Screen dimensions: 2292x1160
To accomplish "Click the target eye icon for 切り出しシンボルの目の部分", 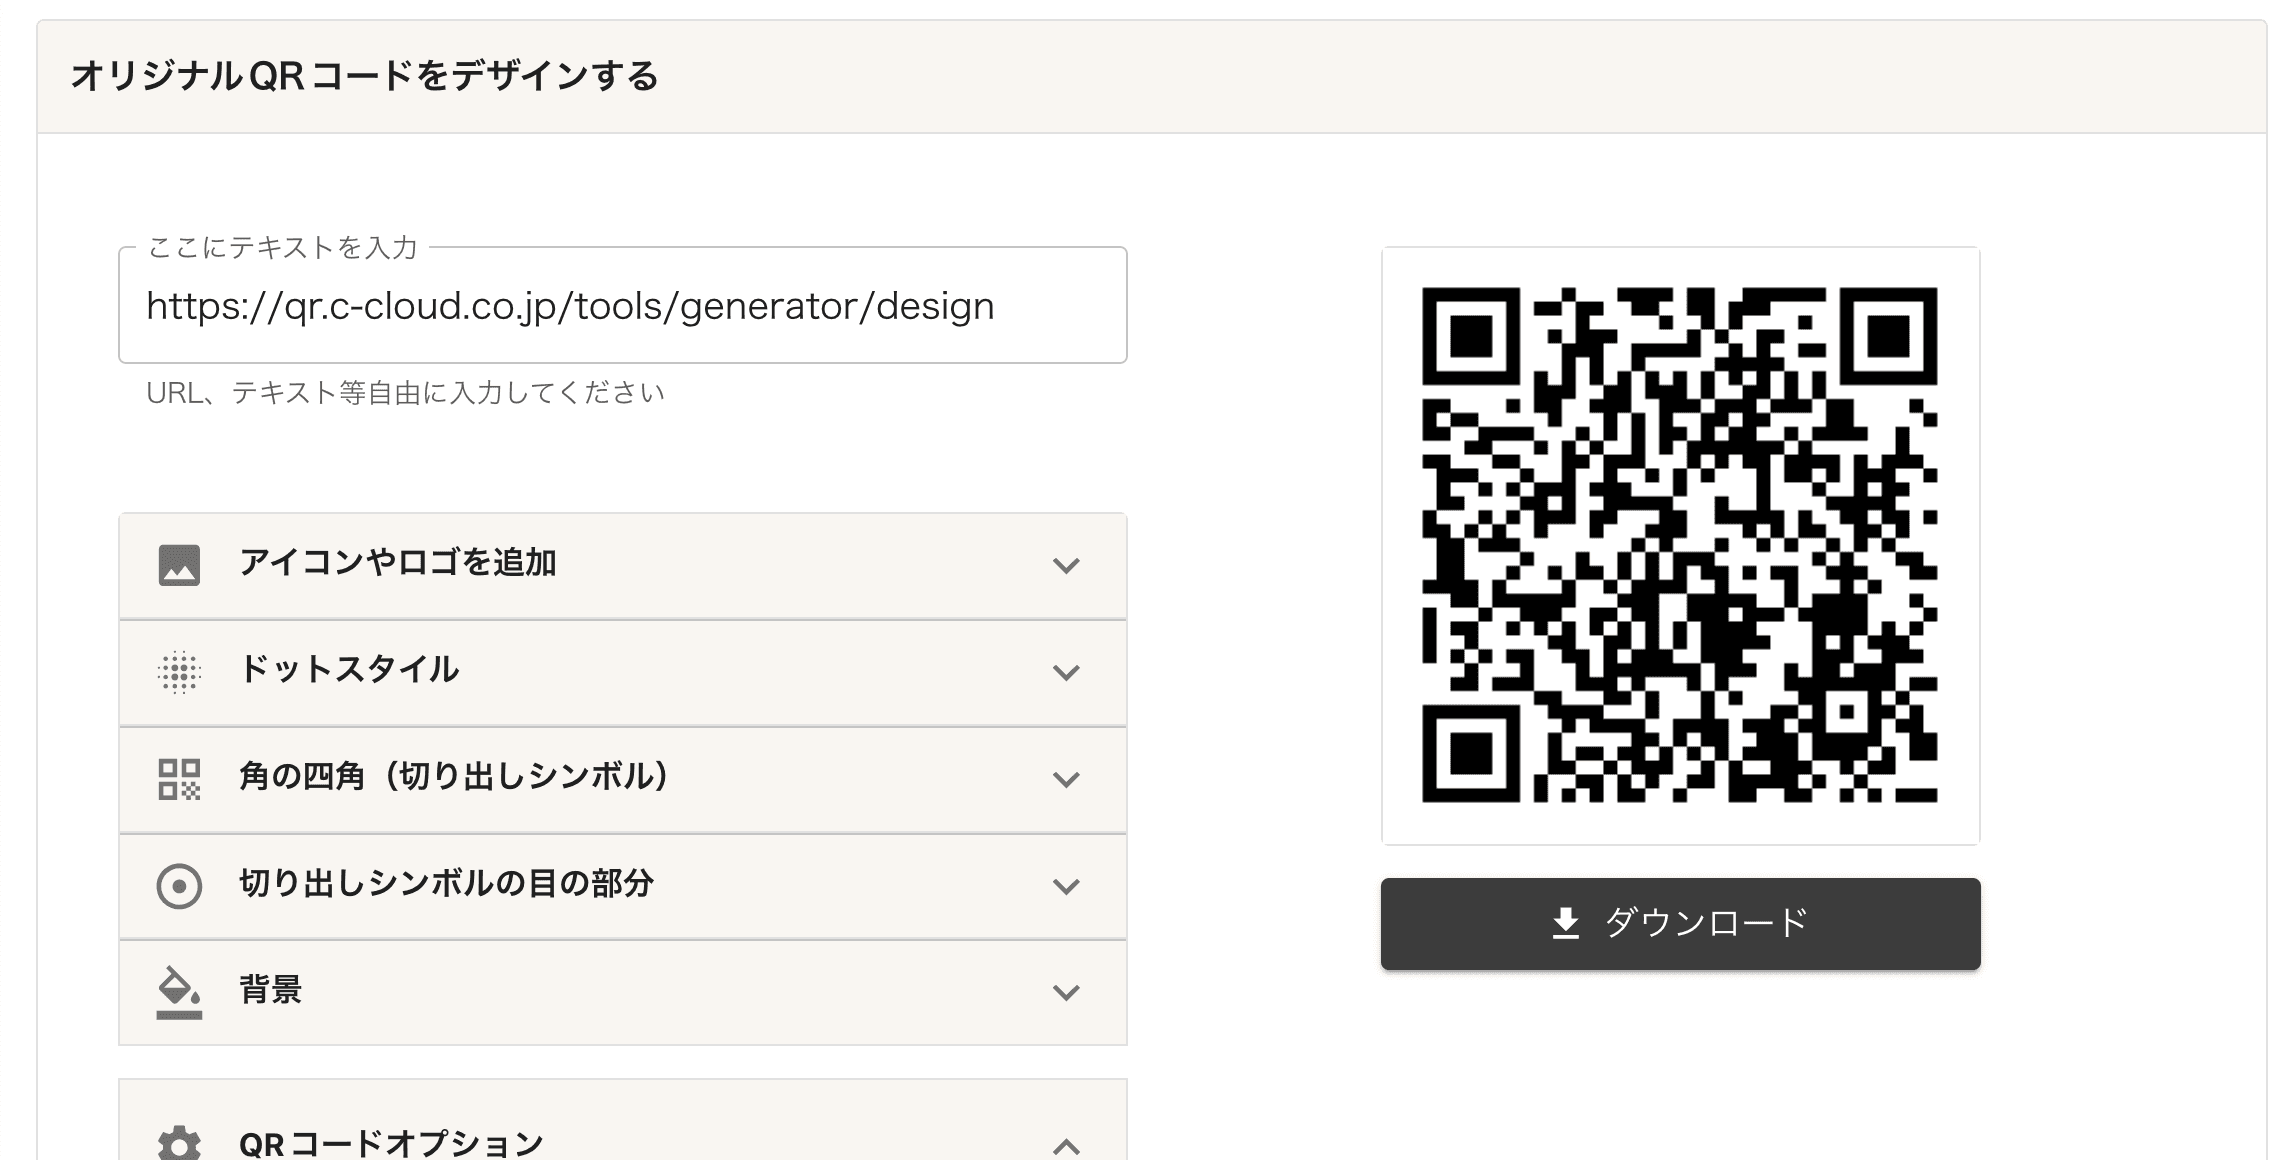I will [x=179, y=886].
